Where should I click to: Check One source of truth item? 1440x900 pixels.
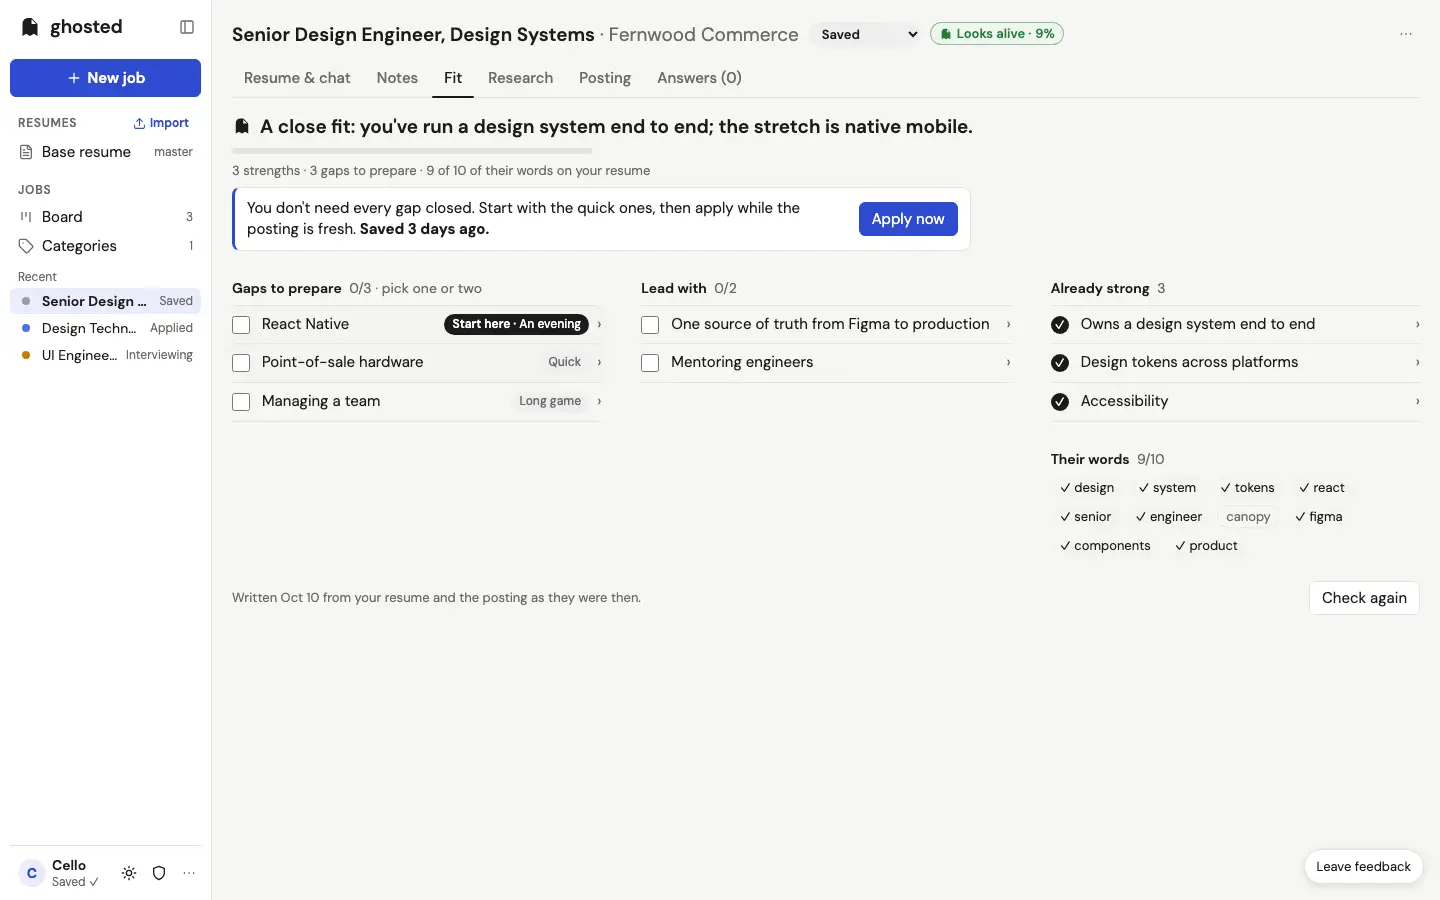point(650,325)
